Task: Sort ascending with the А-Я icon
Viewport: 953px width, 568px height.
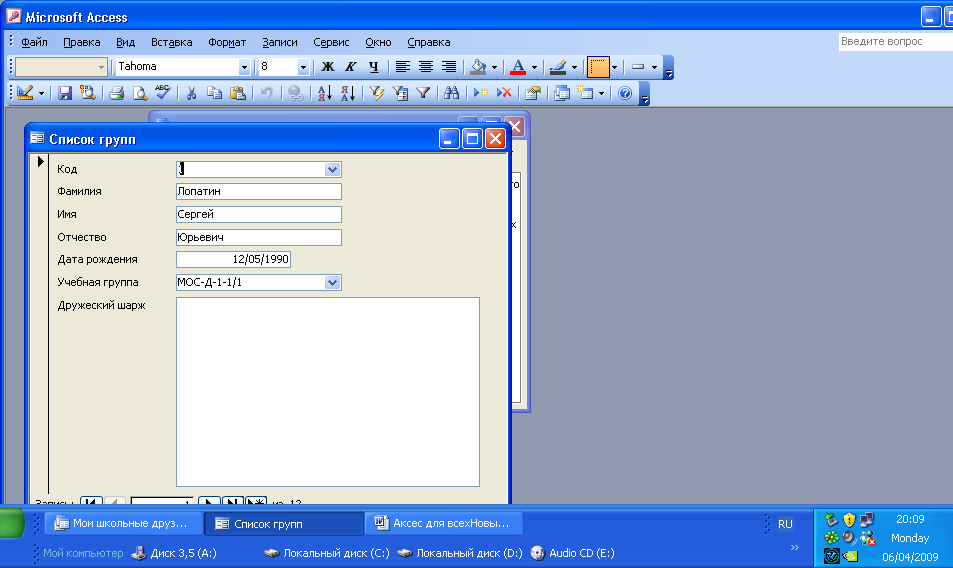Action: coord(325,93)
